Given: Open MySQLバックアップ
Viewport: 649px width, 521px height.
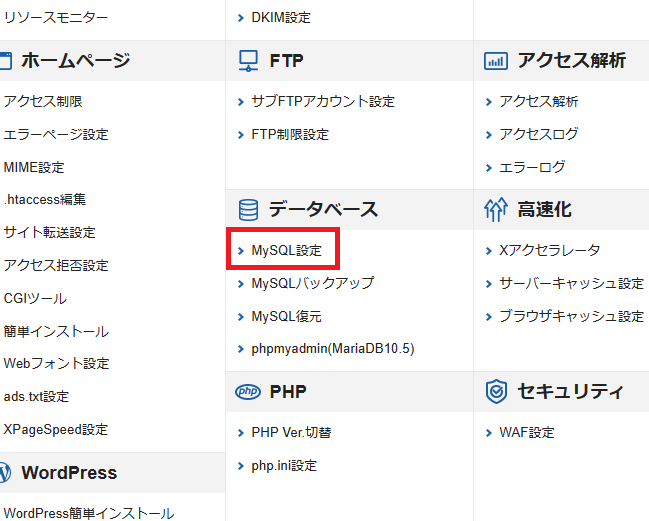Looking at the screenshot, I should 312,283.
